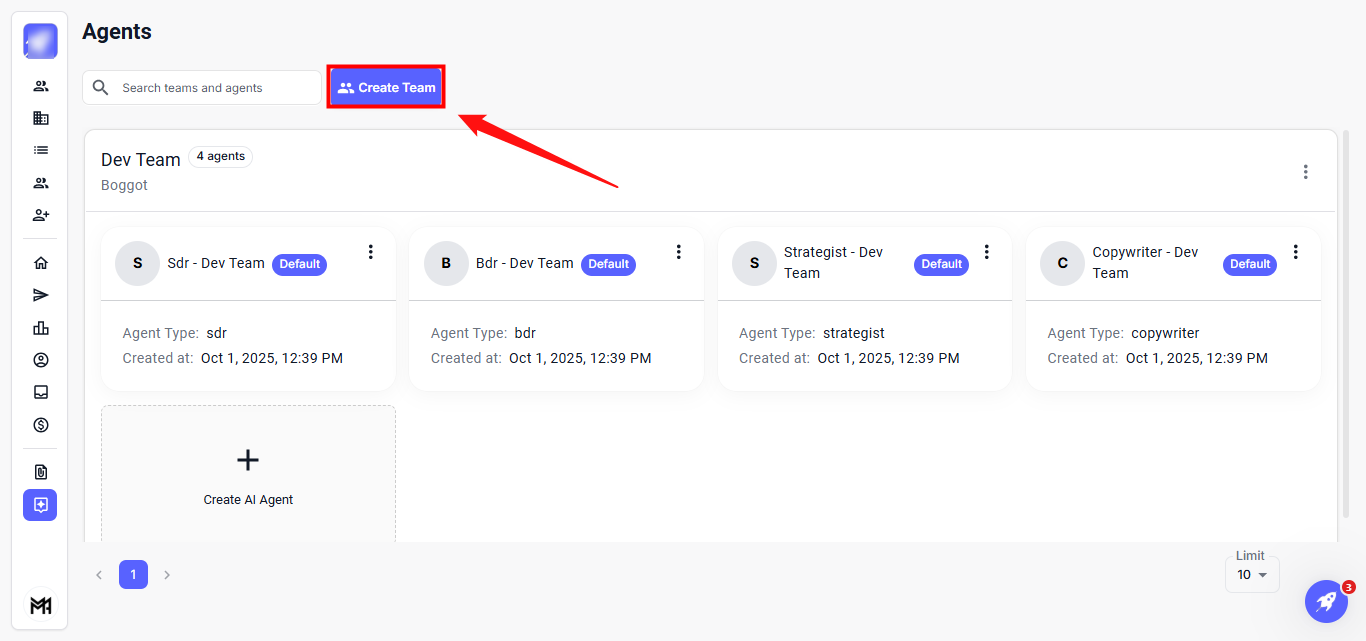Click the add-person icon in sidebar
The height and width of the screenshot is (641, 1366).
(40, 215)
